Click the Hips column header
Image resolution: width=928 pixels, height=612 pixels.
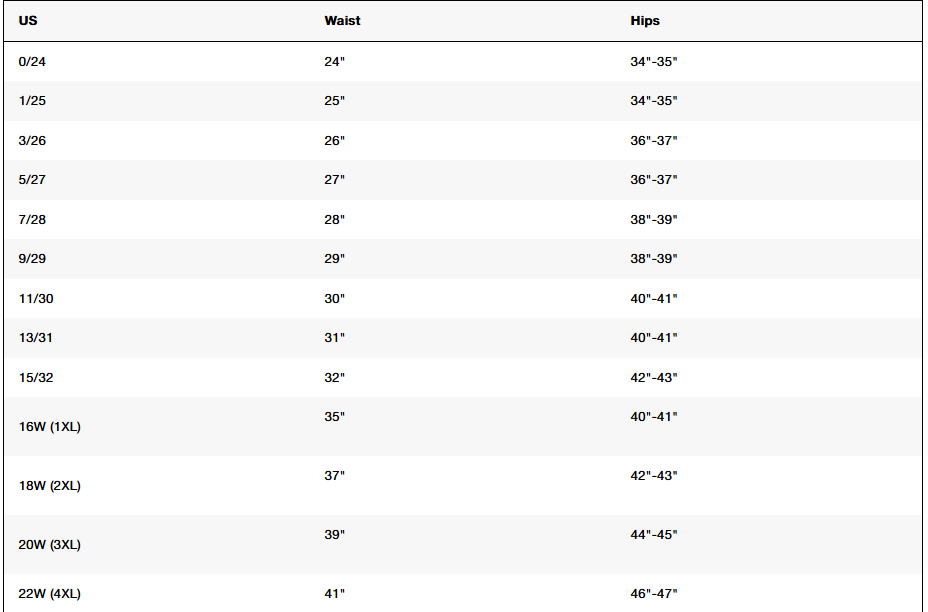coord(645,21)
